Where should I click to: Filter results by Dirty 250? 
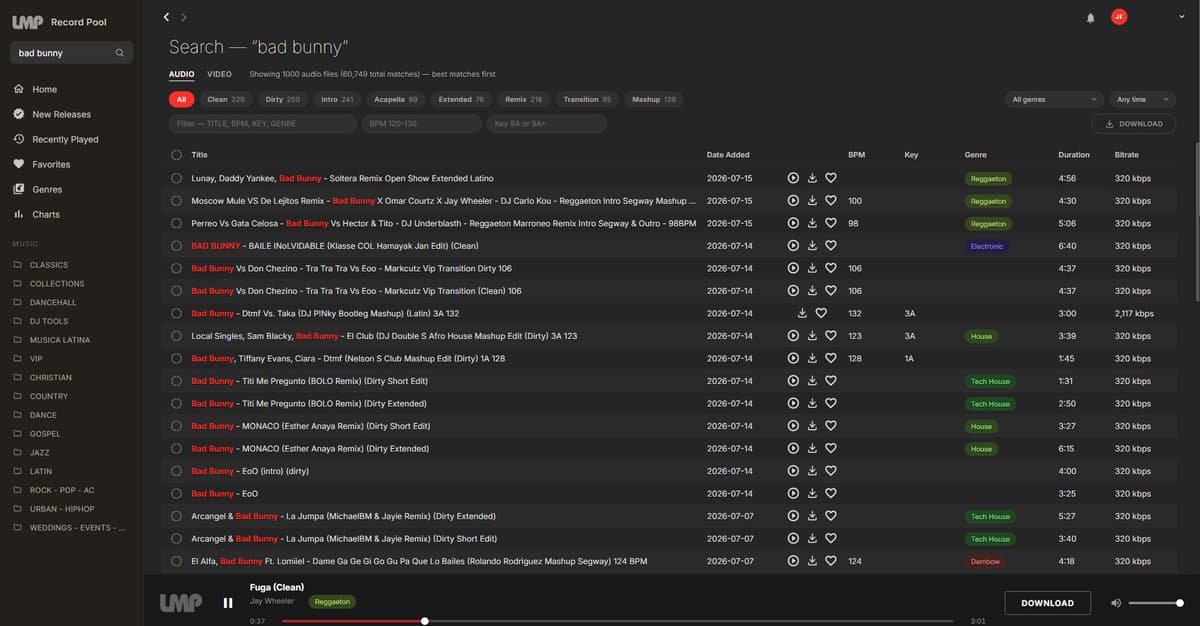282,99
